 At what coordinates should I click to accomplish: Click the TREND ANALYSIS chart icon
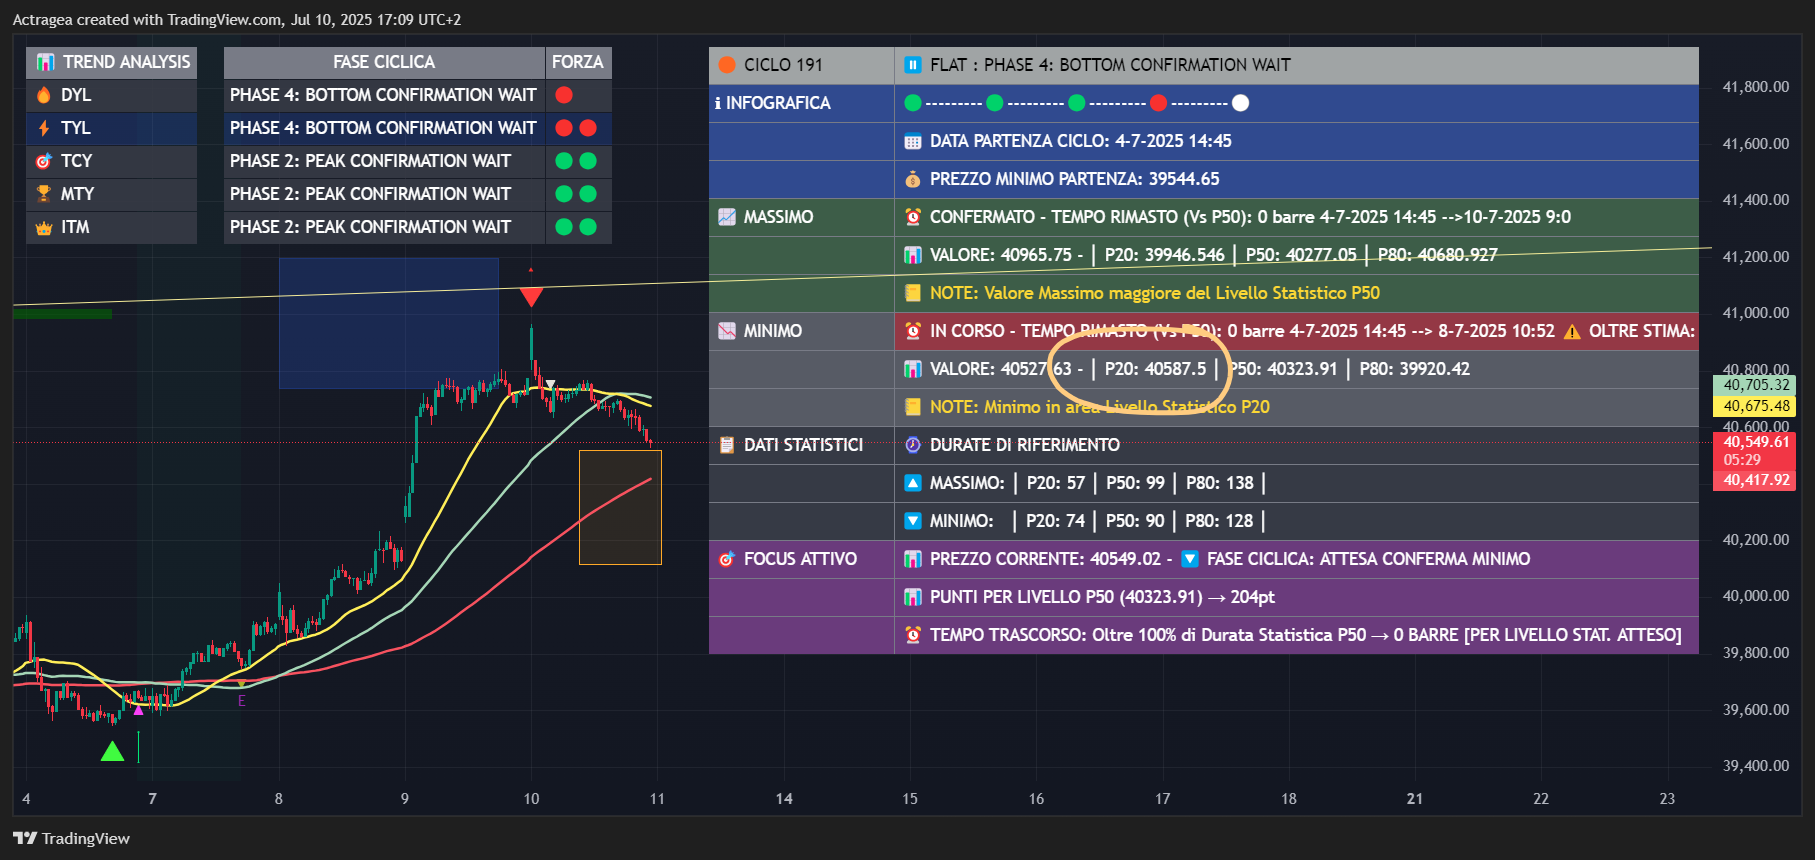click(x=45, y=62)
